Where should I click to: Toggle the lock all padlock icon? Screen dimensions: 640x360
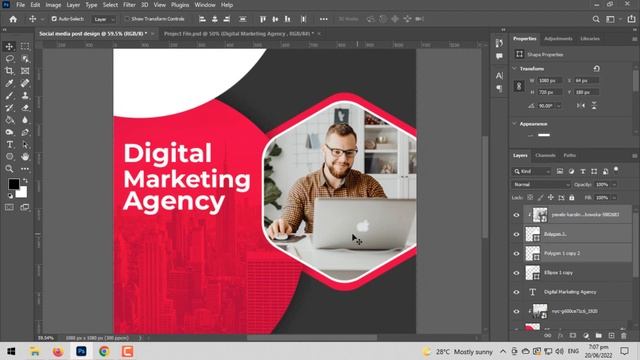point(572,198)
